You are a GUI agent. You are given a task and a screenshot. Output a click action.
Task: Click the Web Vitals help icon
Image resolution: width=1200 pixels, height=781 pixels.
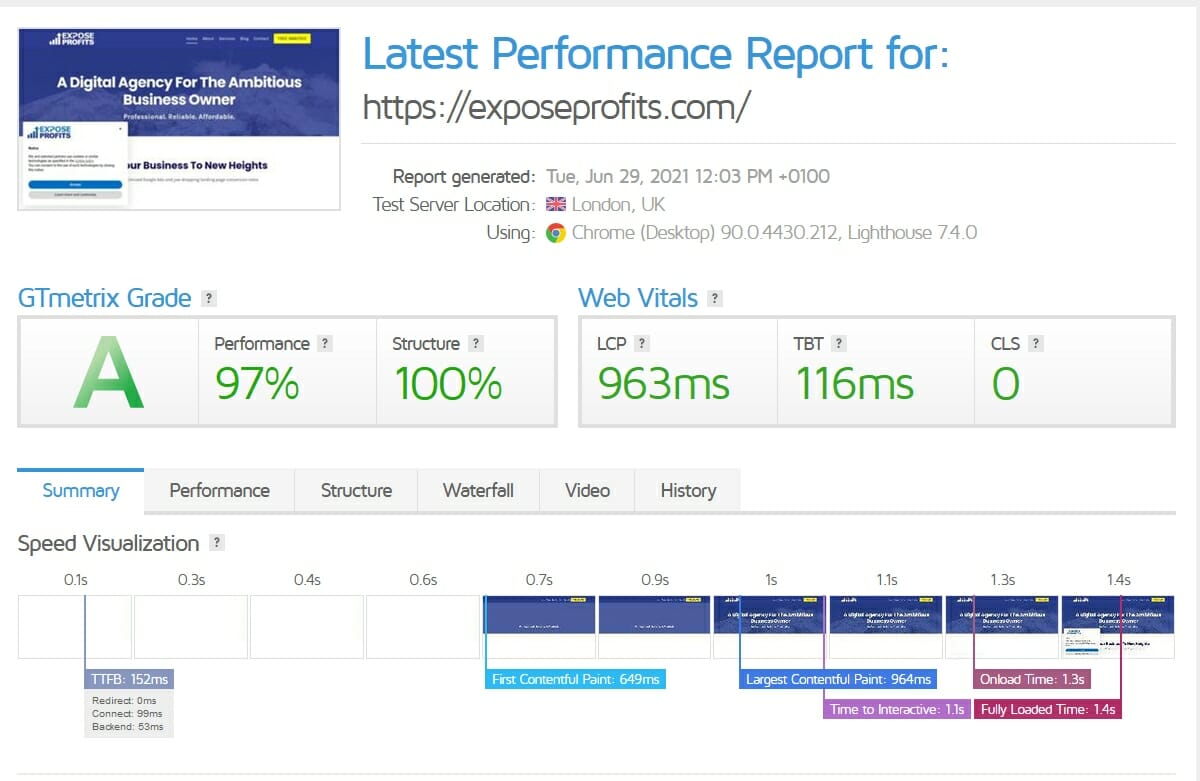(714, 298)
